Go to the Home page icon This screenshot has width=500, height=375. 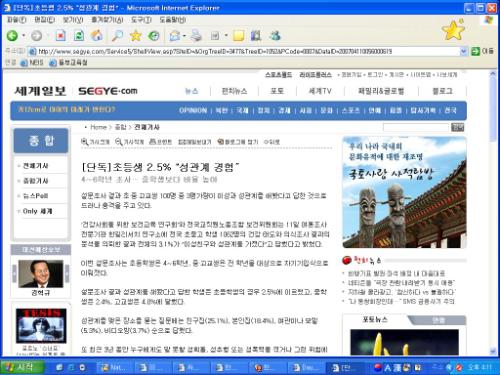(97, 35)
